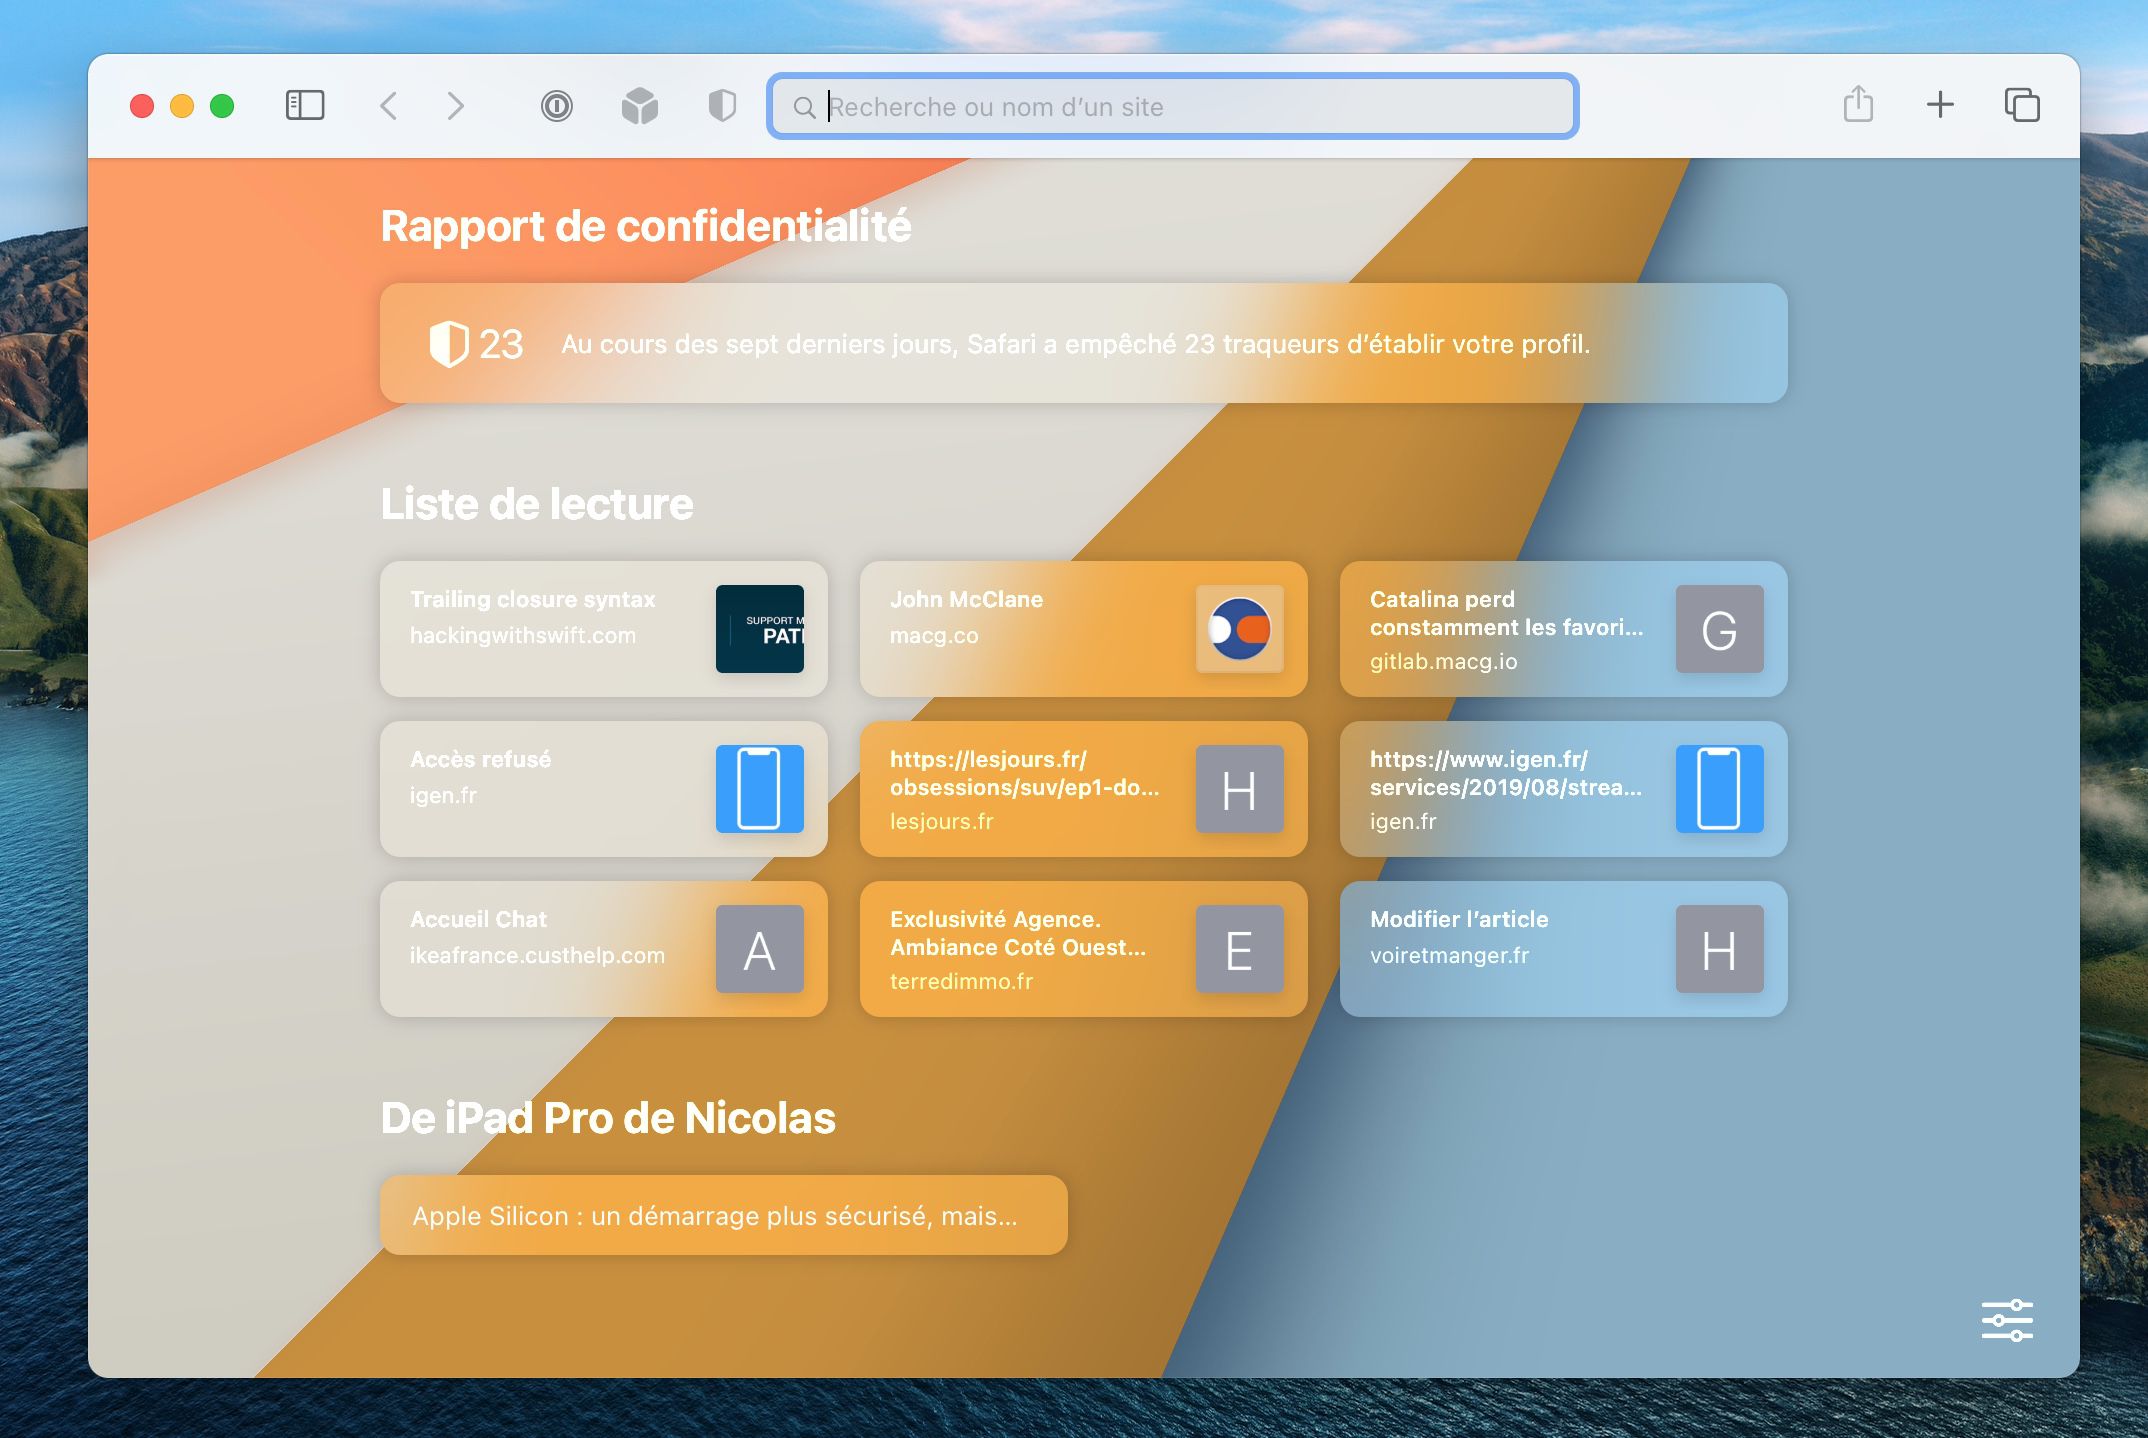Open the lesjours.fr SUV obsessions article
Viewport: 2148px width, 1438px height.
[x=1082, y=790]
